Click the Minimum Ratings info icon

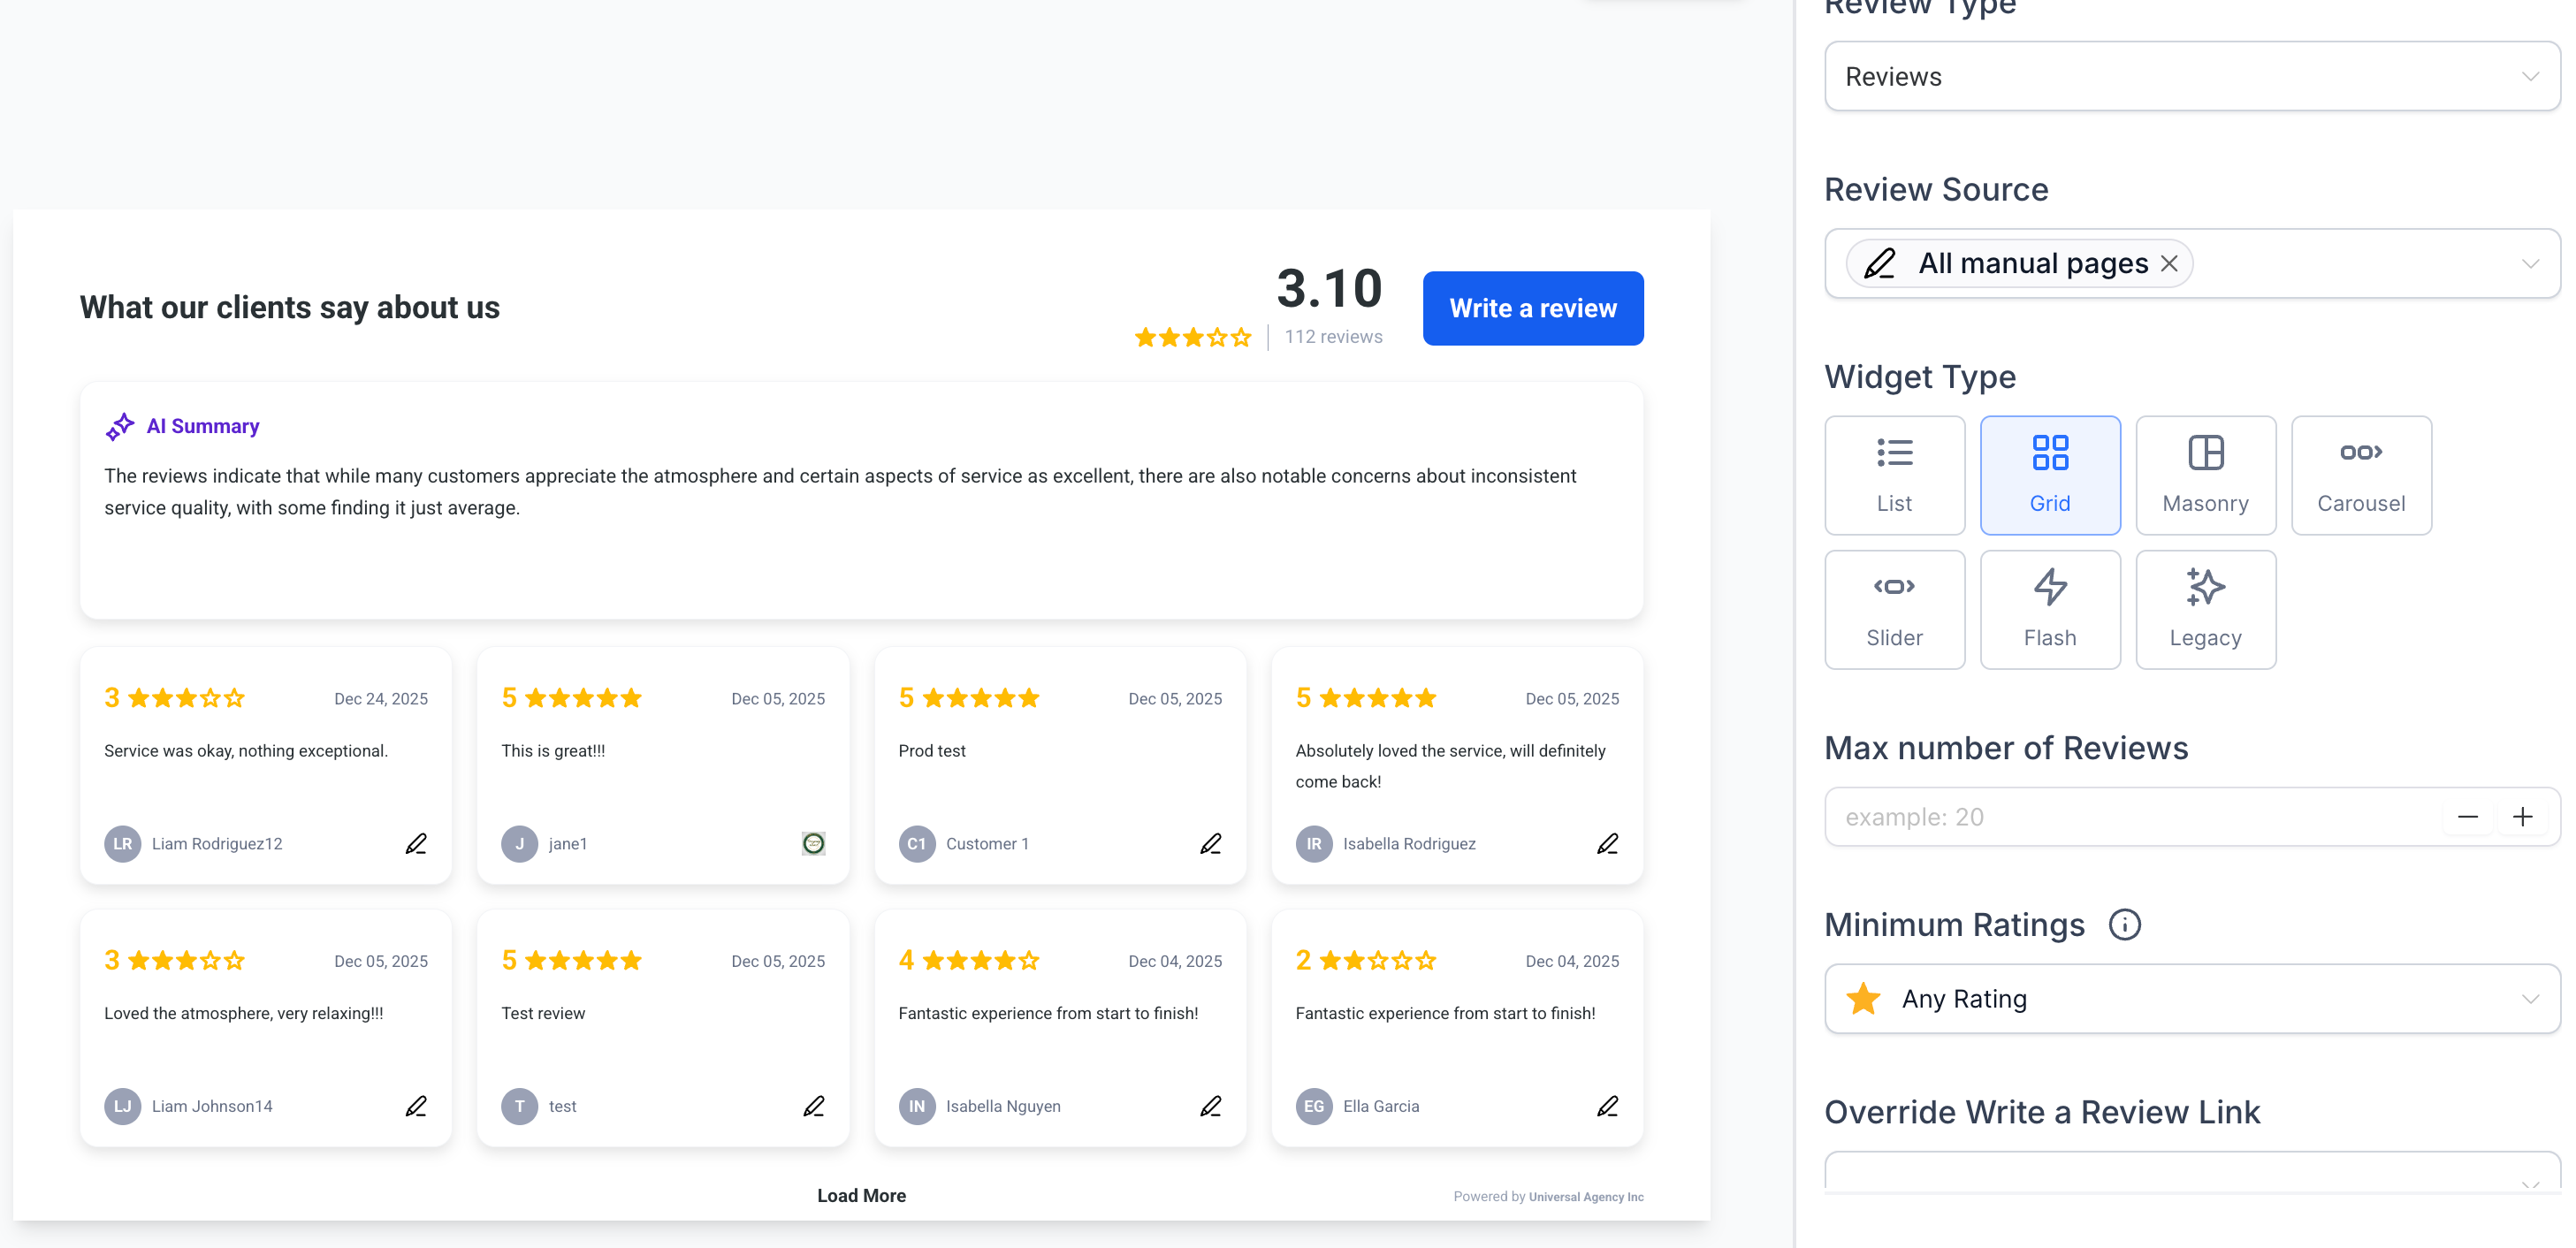click(2124, 924)
